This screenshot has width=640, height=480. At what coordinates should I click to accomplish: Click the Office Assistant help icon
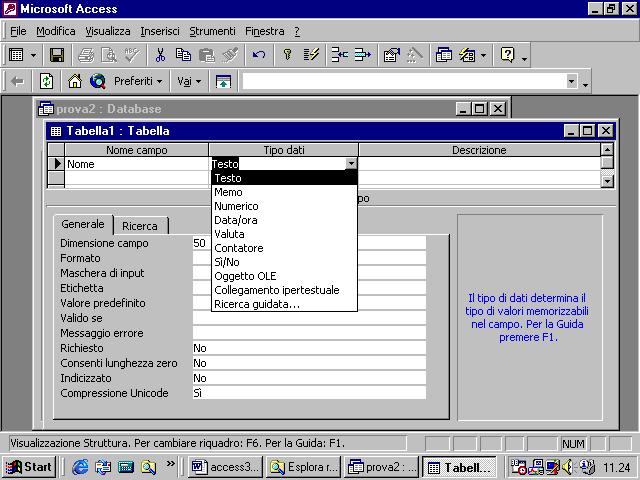pos(507,55)
